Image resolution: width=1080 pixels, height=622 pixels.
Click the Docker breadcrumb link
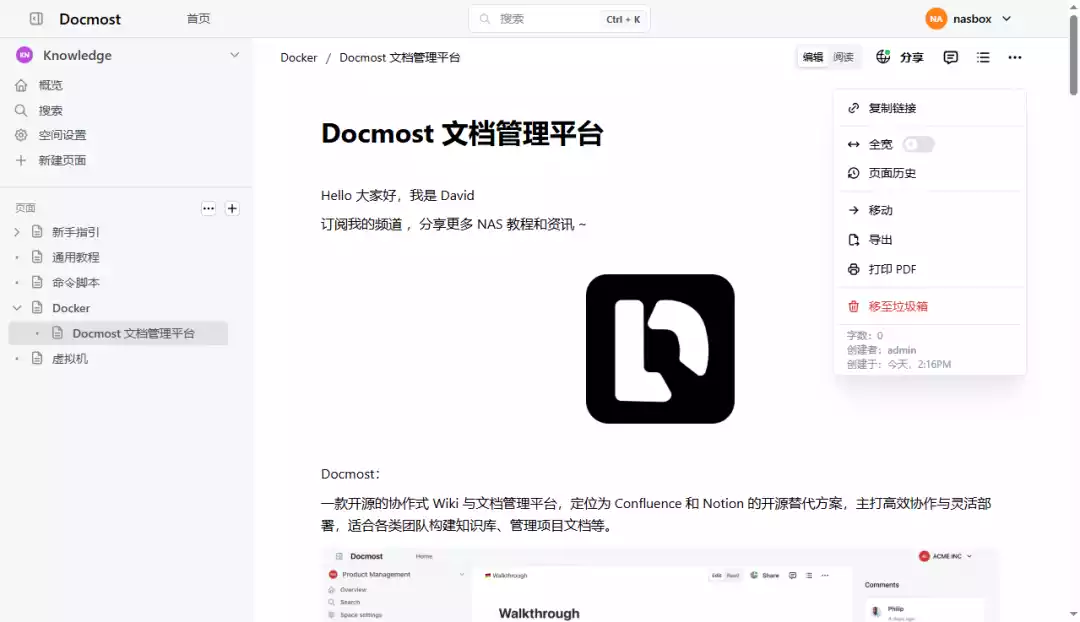(x=298, y=57)
